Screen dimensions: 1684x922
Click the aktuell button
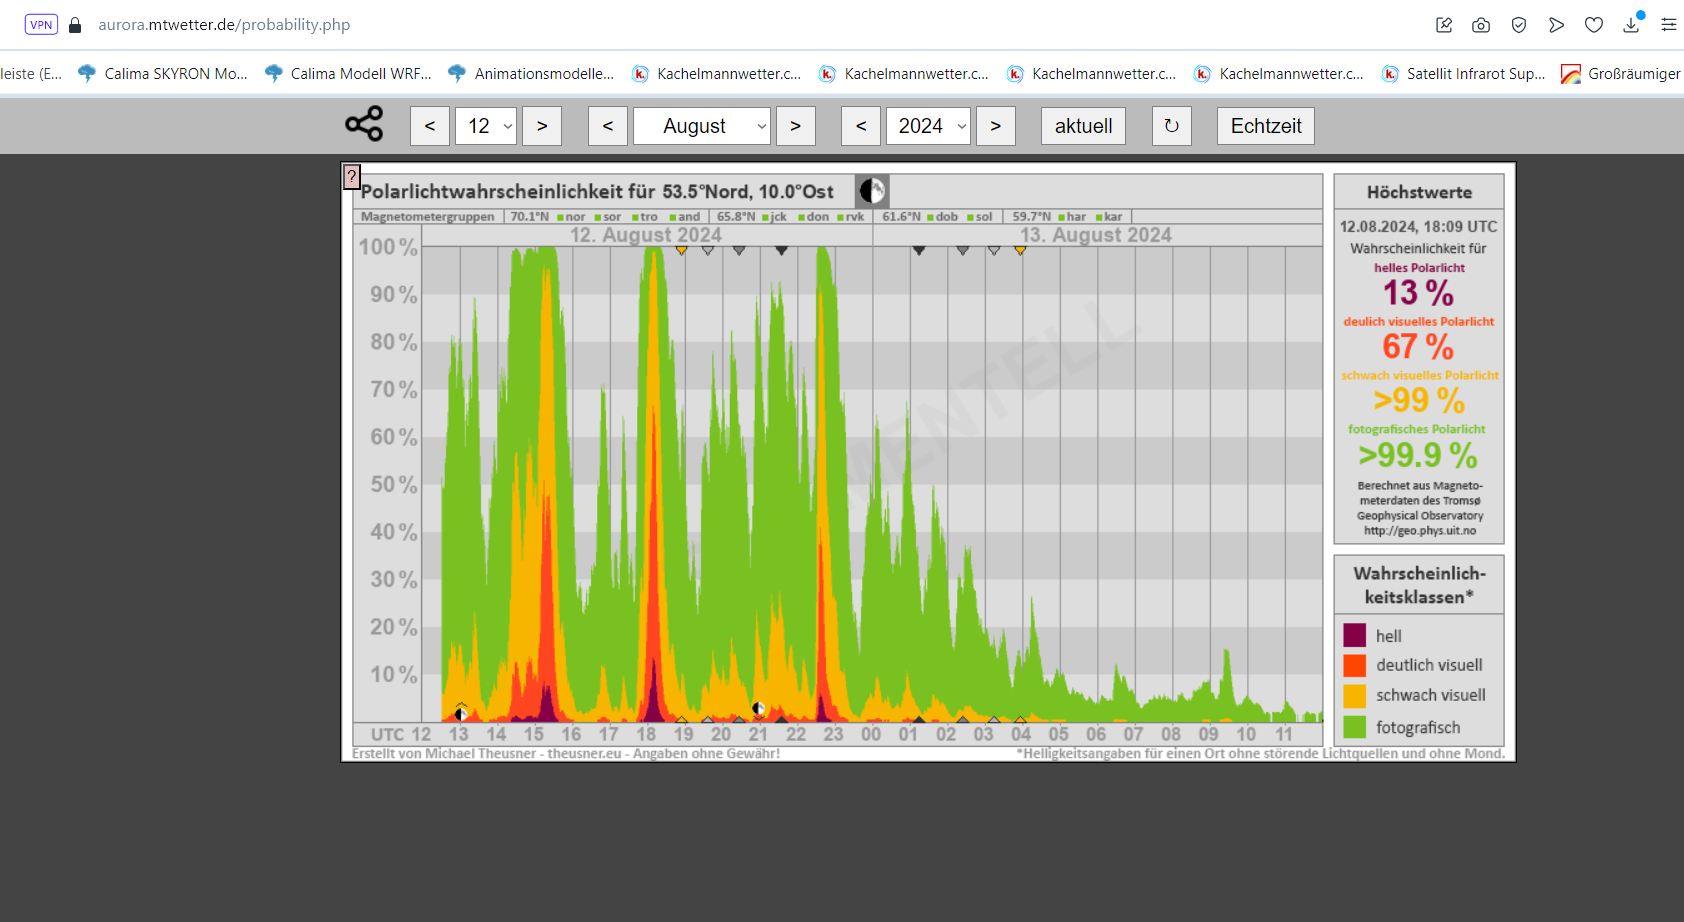tap(1083, 126)
